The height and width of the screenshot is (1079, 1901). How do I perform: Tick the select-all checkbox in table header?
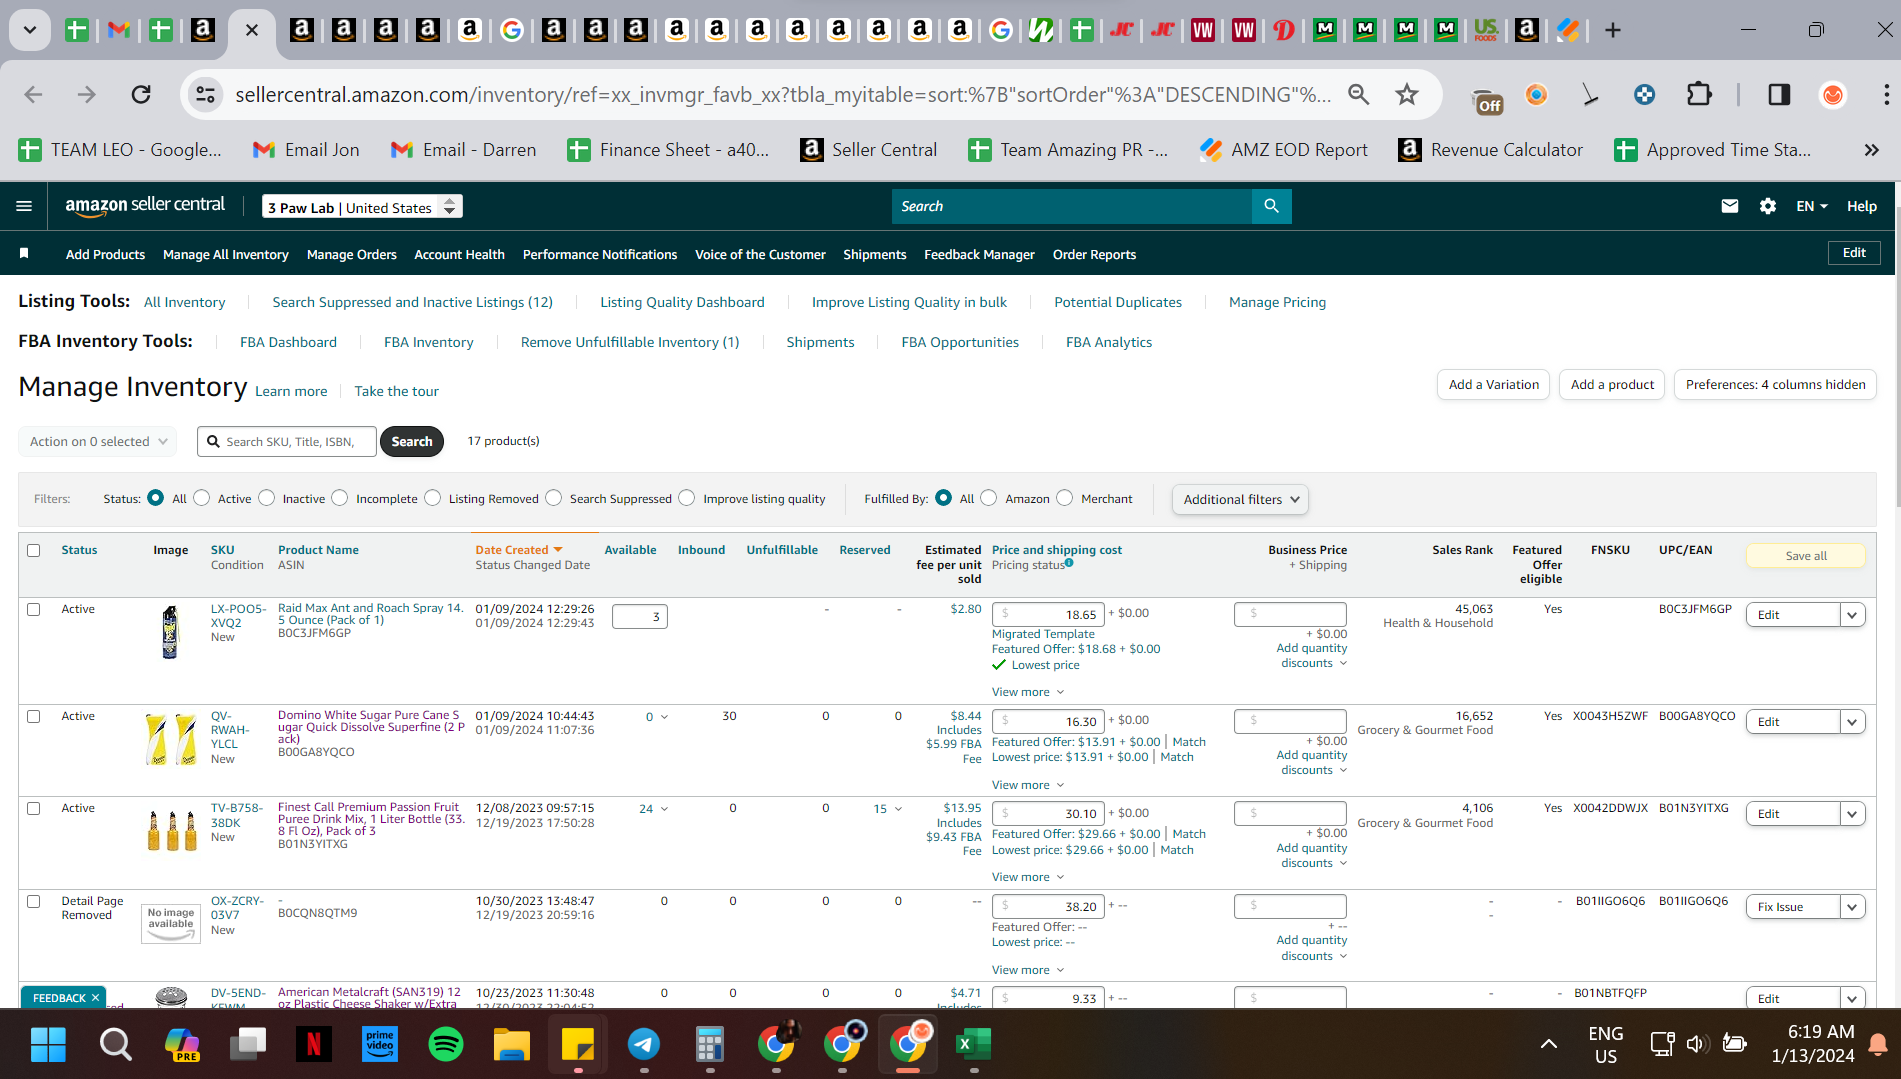click(34, 550)
